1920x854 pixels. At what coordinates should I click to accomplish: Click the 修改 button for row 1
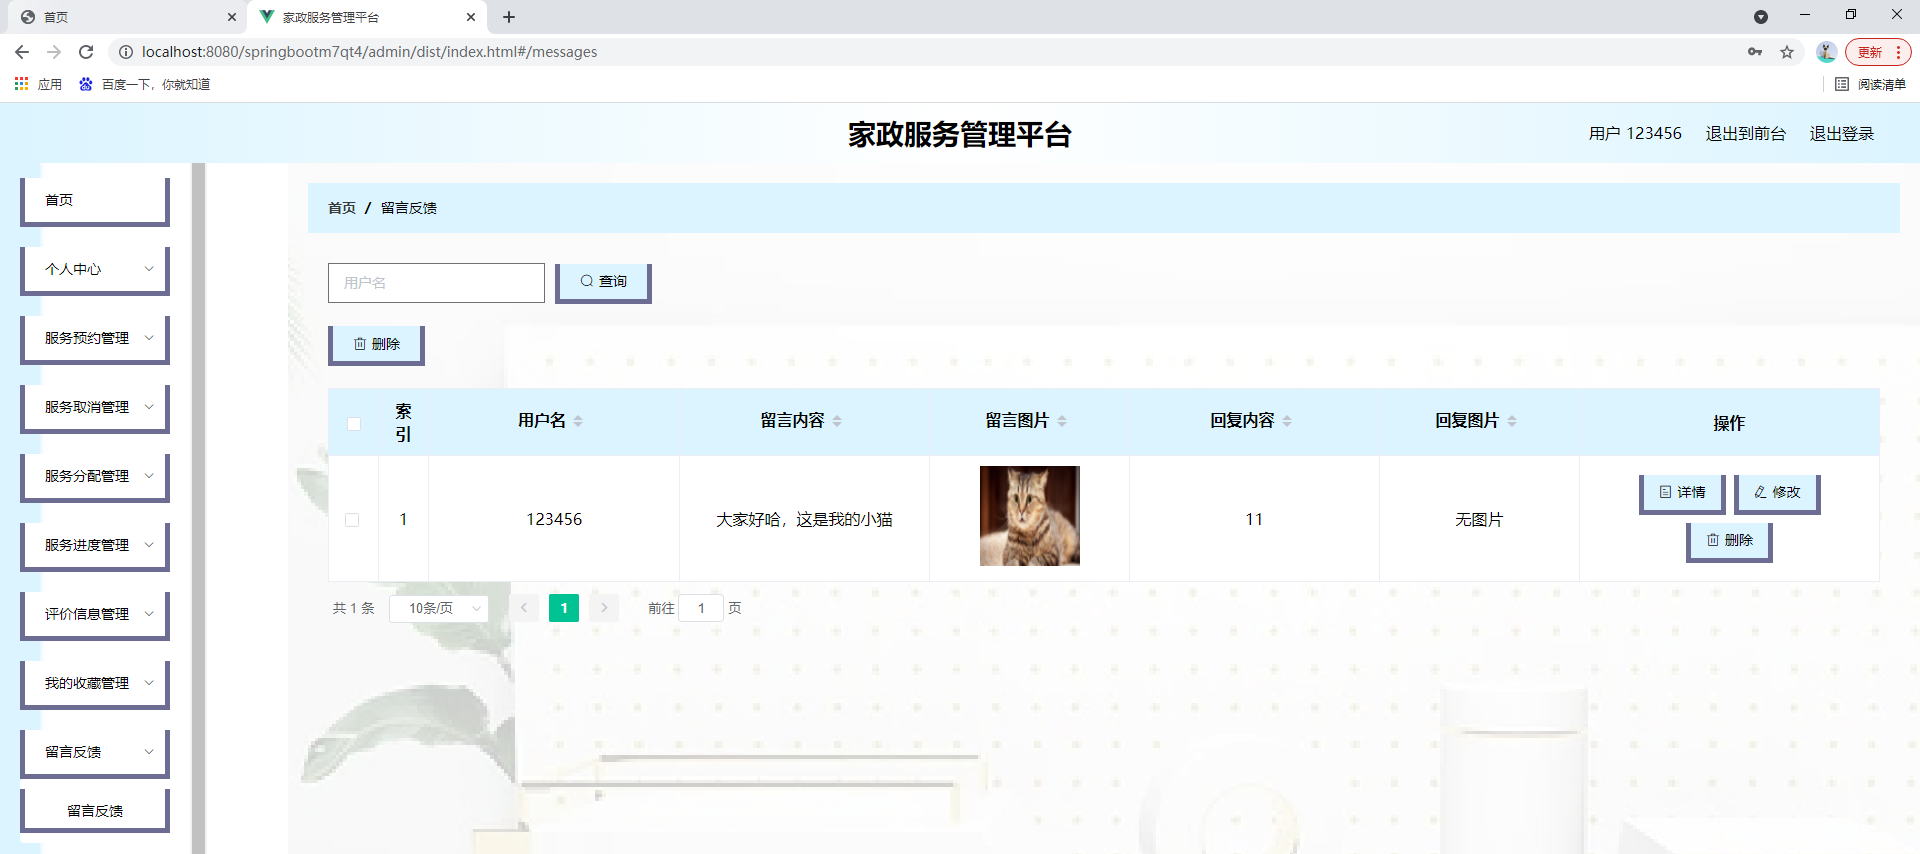[1777, 493]
